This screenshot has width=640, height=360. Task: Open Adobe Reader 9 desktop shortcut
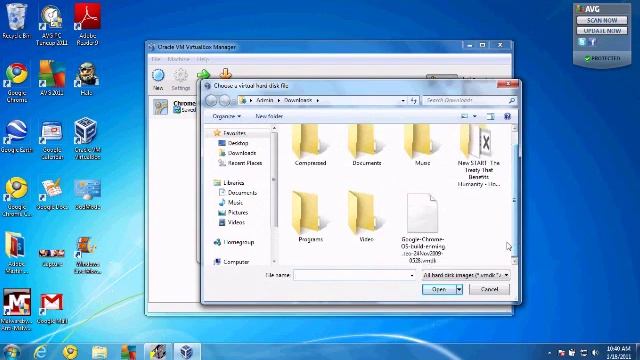(x=87, y=24)
